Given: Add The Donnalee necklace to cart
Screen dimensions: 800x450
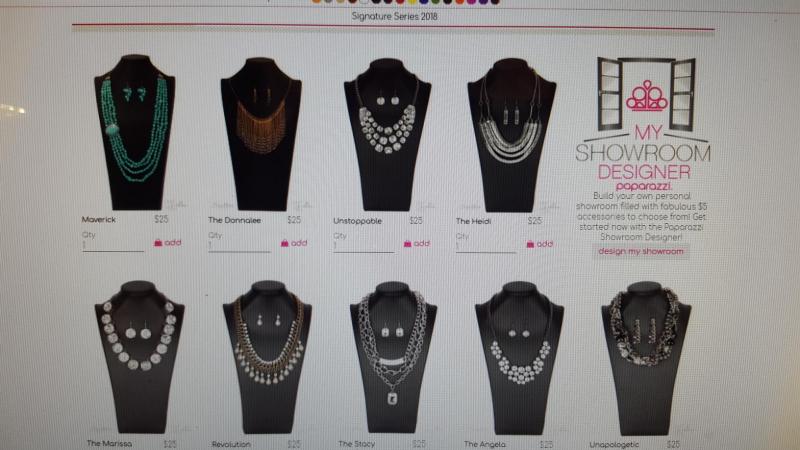Looking at the screenshot, I should [294, 243].
